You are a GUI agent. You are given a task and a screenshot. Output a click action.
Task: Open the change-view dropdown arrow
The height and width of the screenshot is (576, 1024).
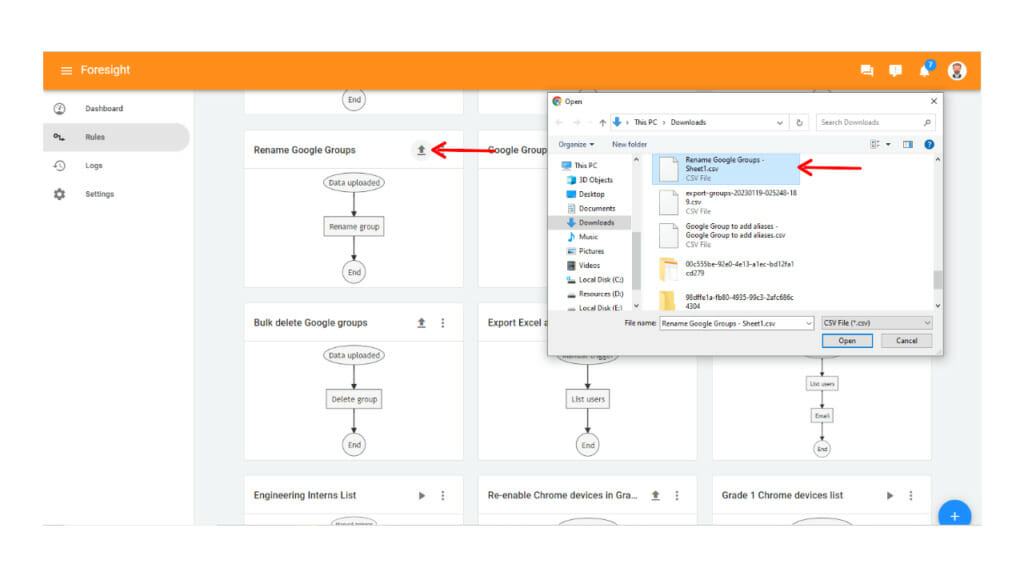tap(889, 144)
